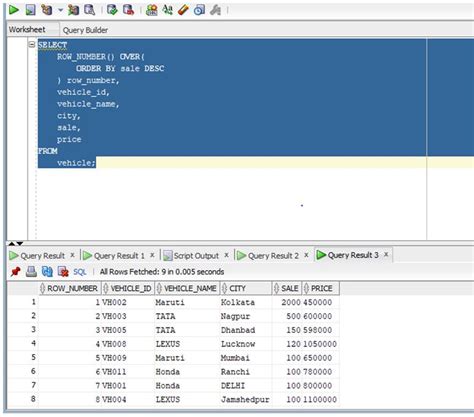Screen dimensions: 474x417
Task: Open the Explain Plan dropdown arrow
Action: (x=60, y=10)
